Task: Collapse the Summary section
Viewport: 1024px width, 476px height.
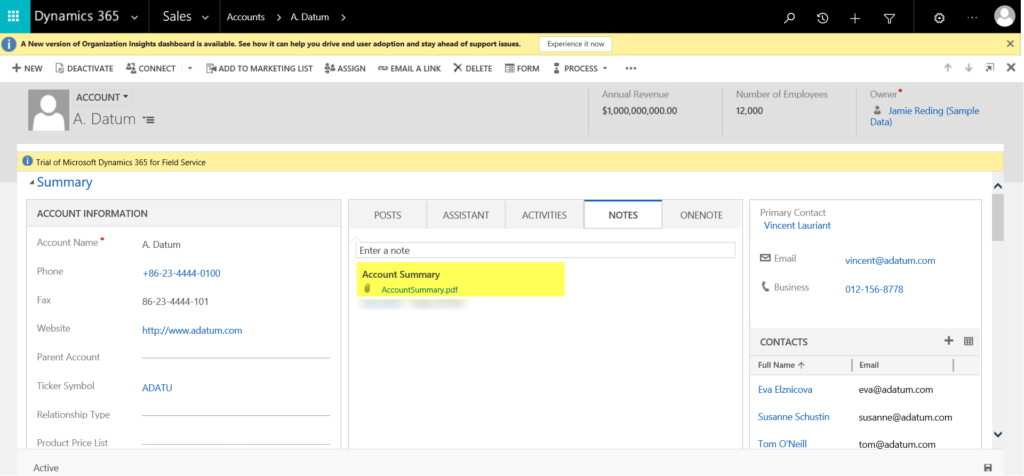Action: 31,182
